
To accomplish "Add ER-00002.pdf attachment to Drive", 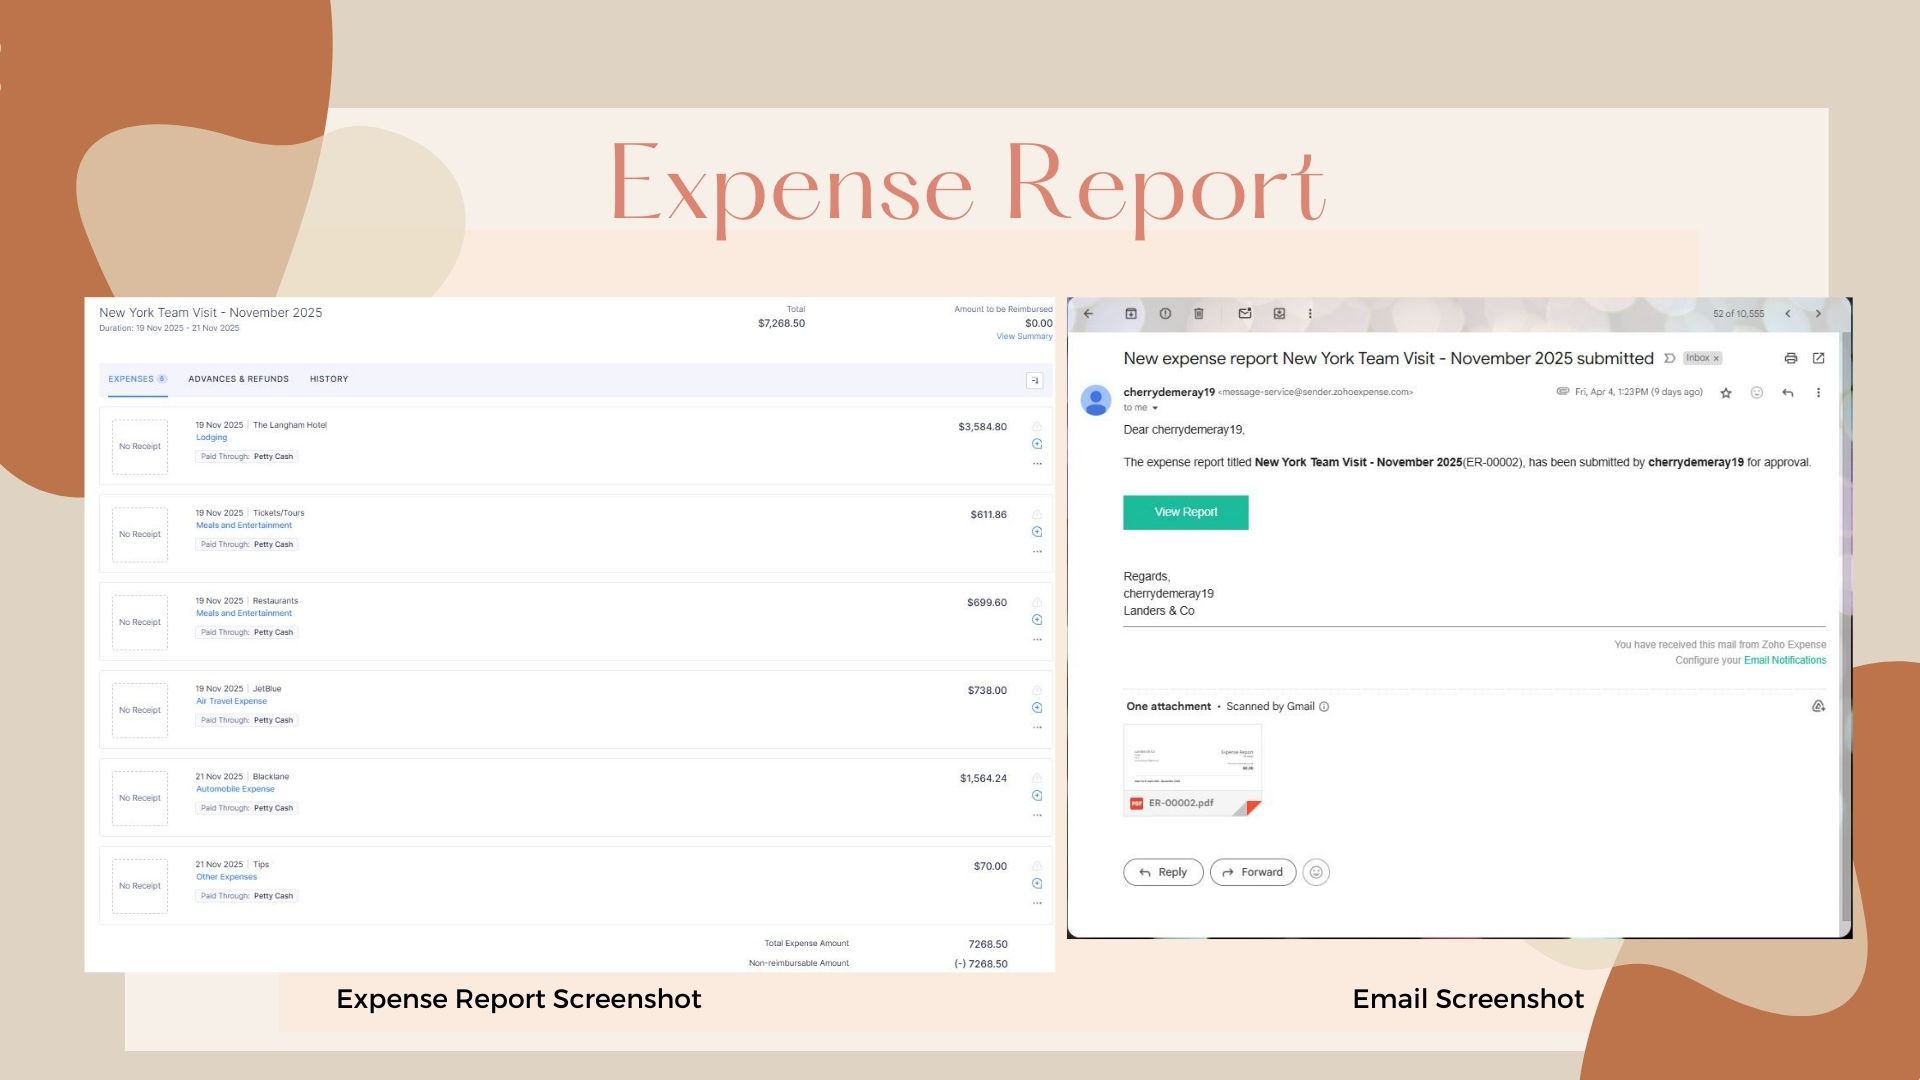I will (x=1818, y=706).
